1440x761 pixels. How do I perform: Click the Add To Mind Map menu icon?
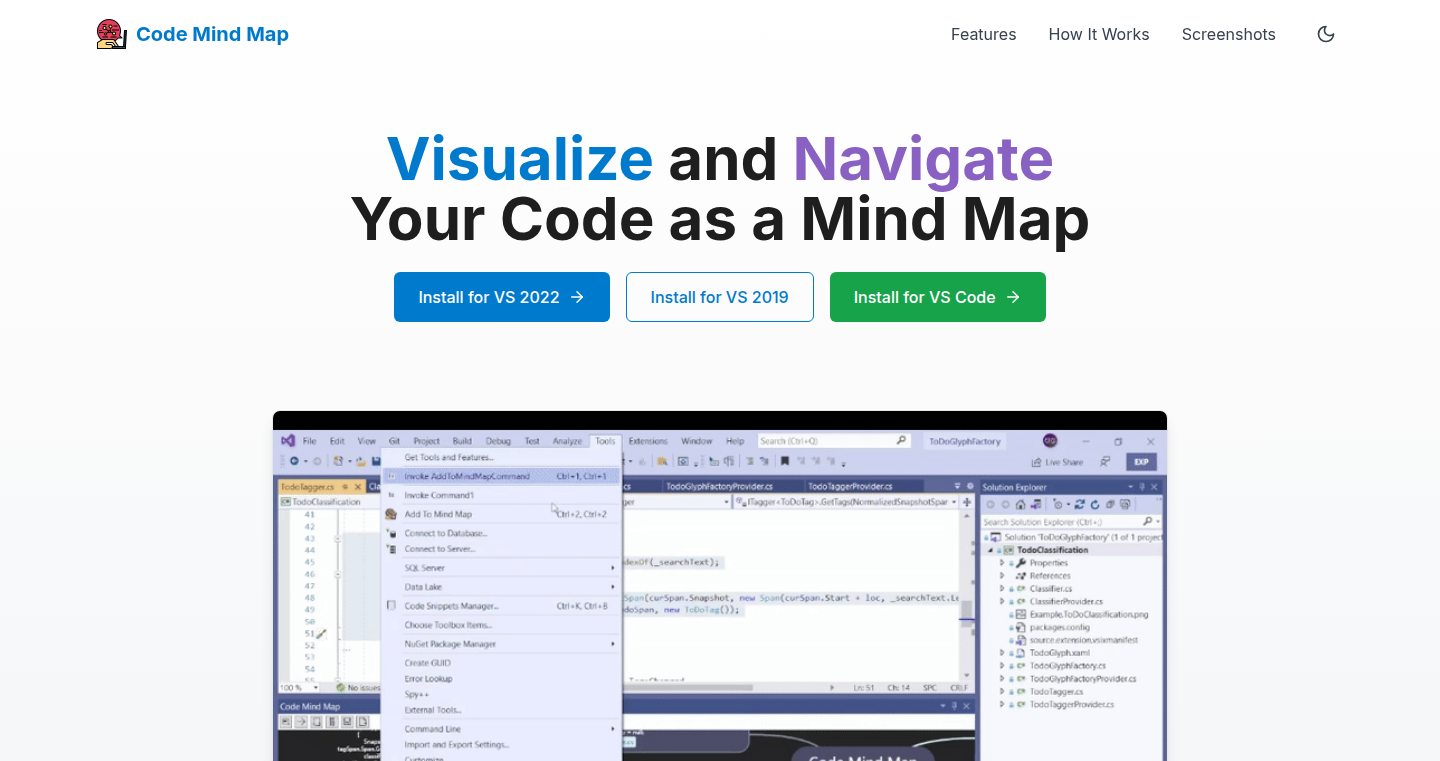tap(391, 514)
